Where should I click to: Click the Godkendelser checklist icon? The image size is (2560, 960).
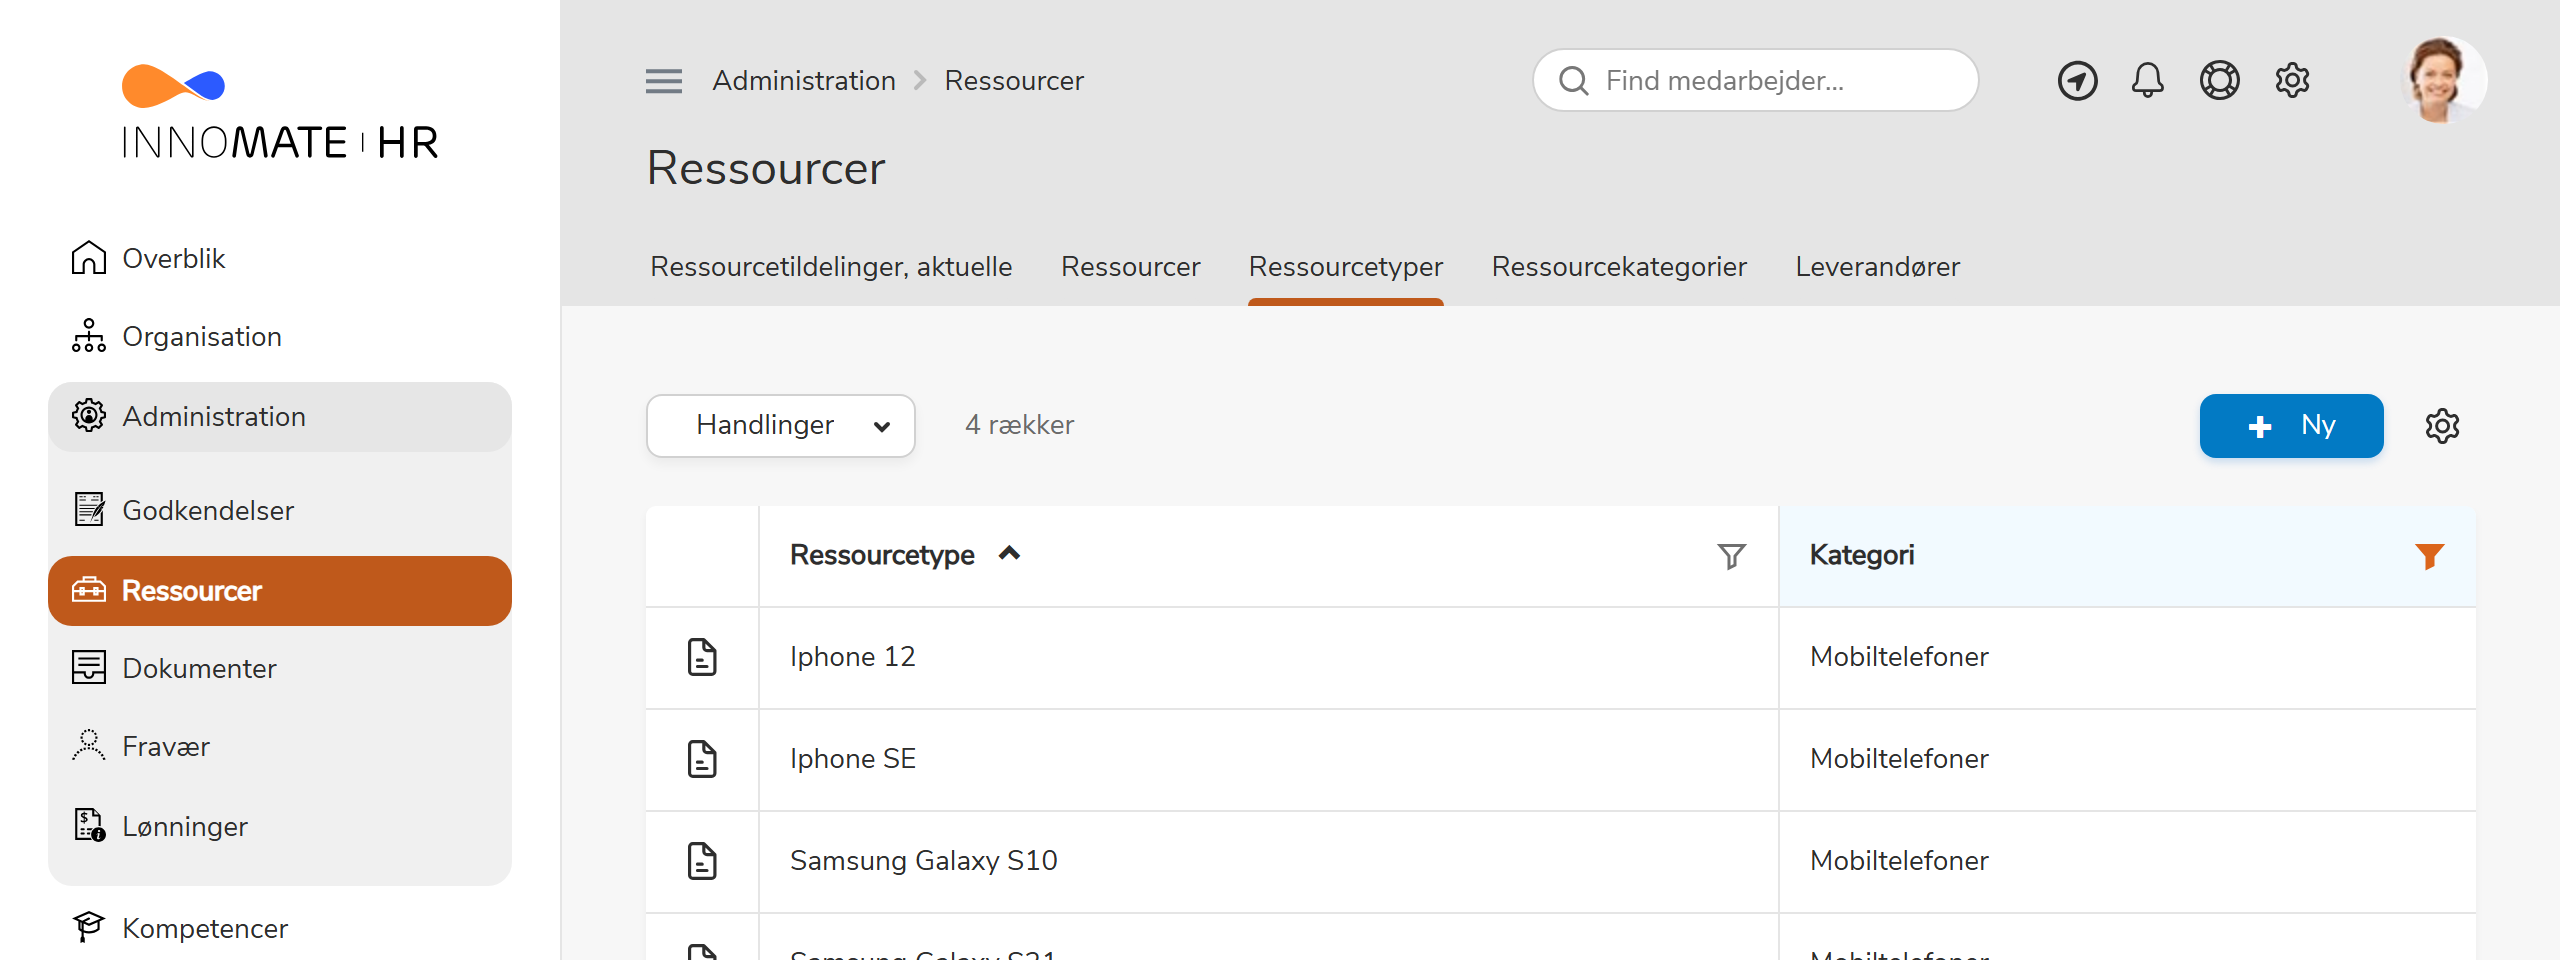pos(89,510)
